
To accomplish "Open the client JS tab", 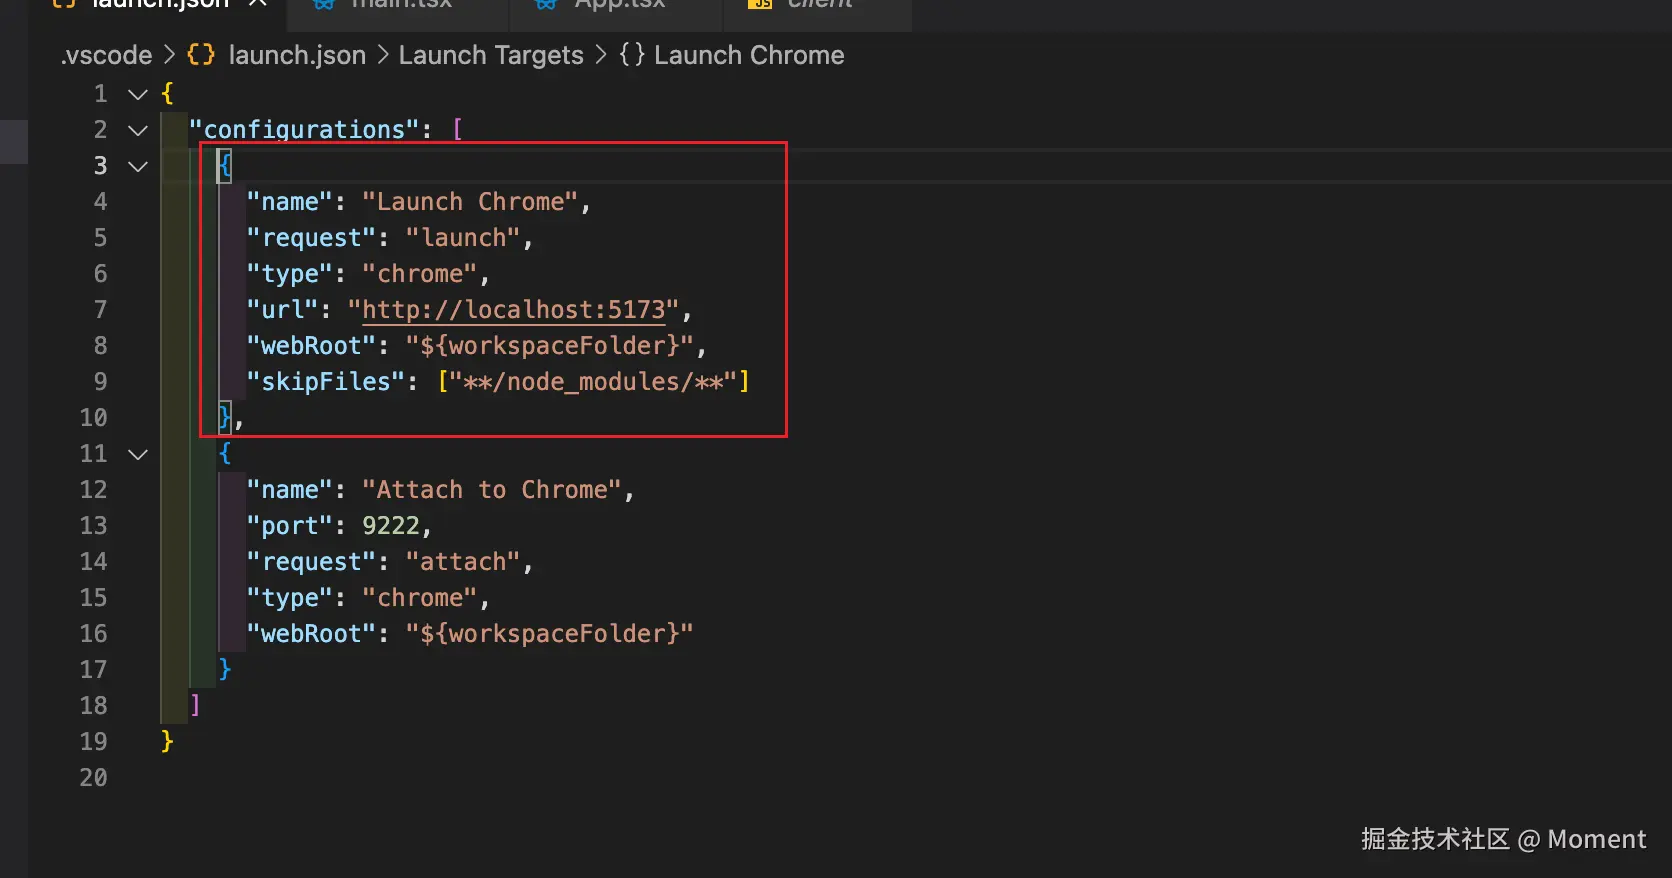I will click(x=819, y=4).
